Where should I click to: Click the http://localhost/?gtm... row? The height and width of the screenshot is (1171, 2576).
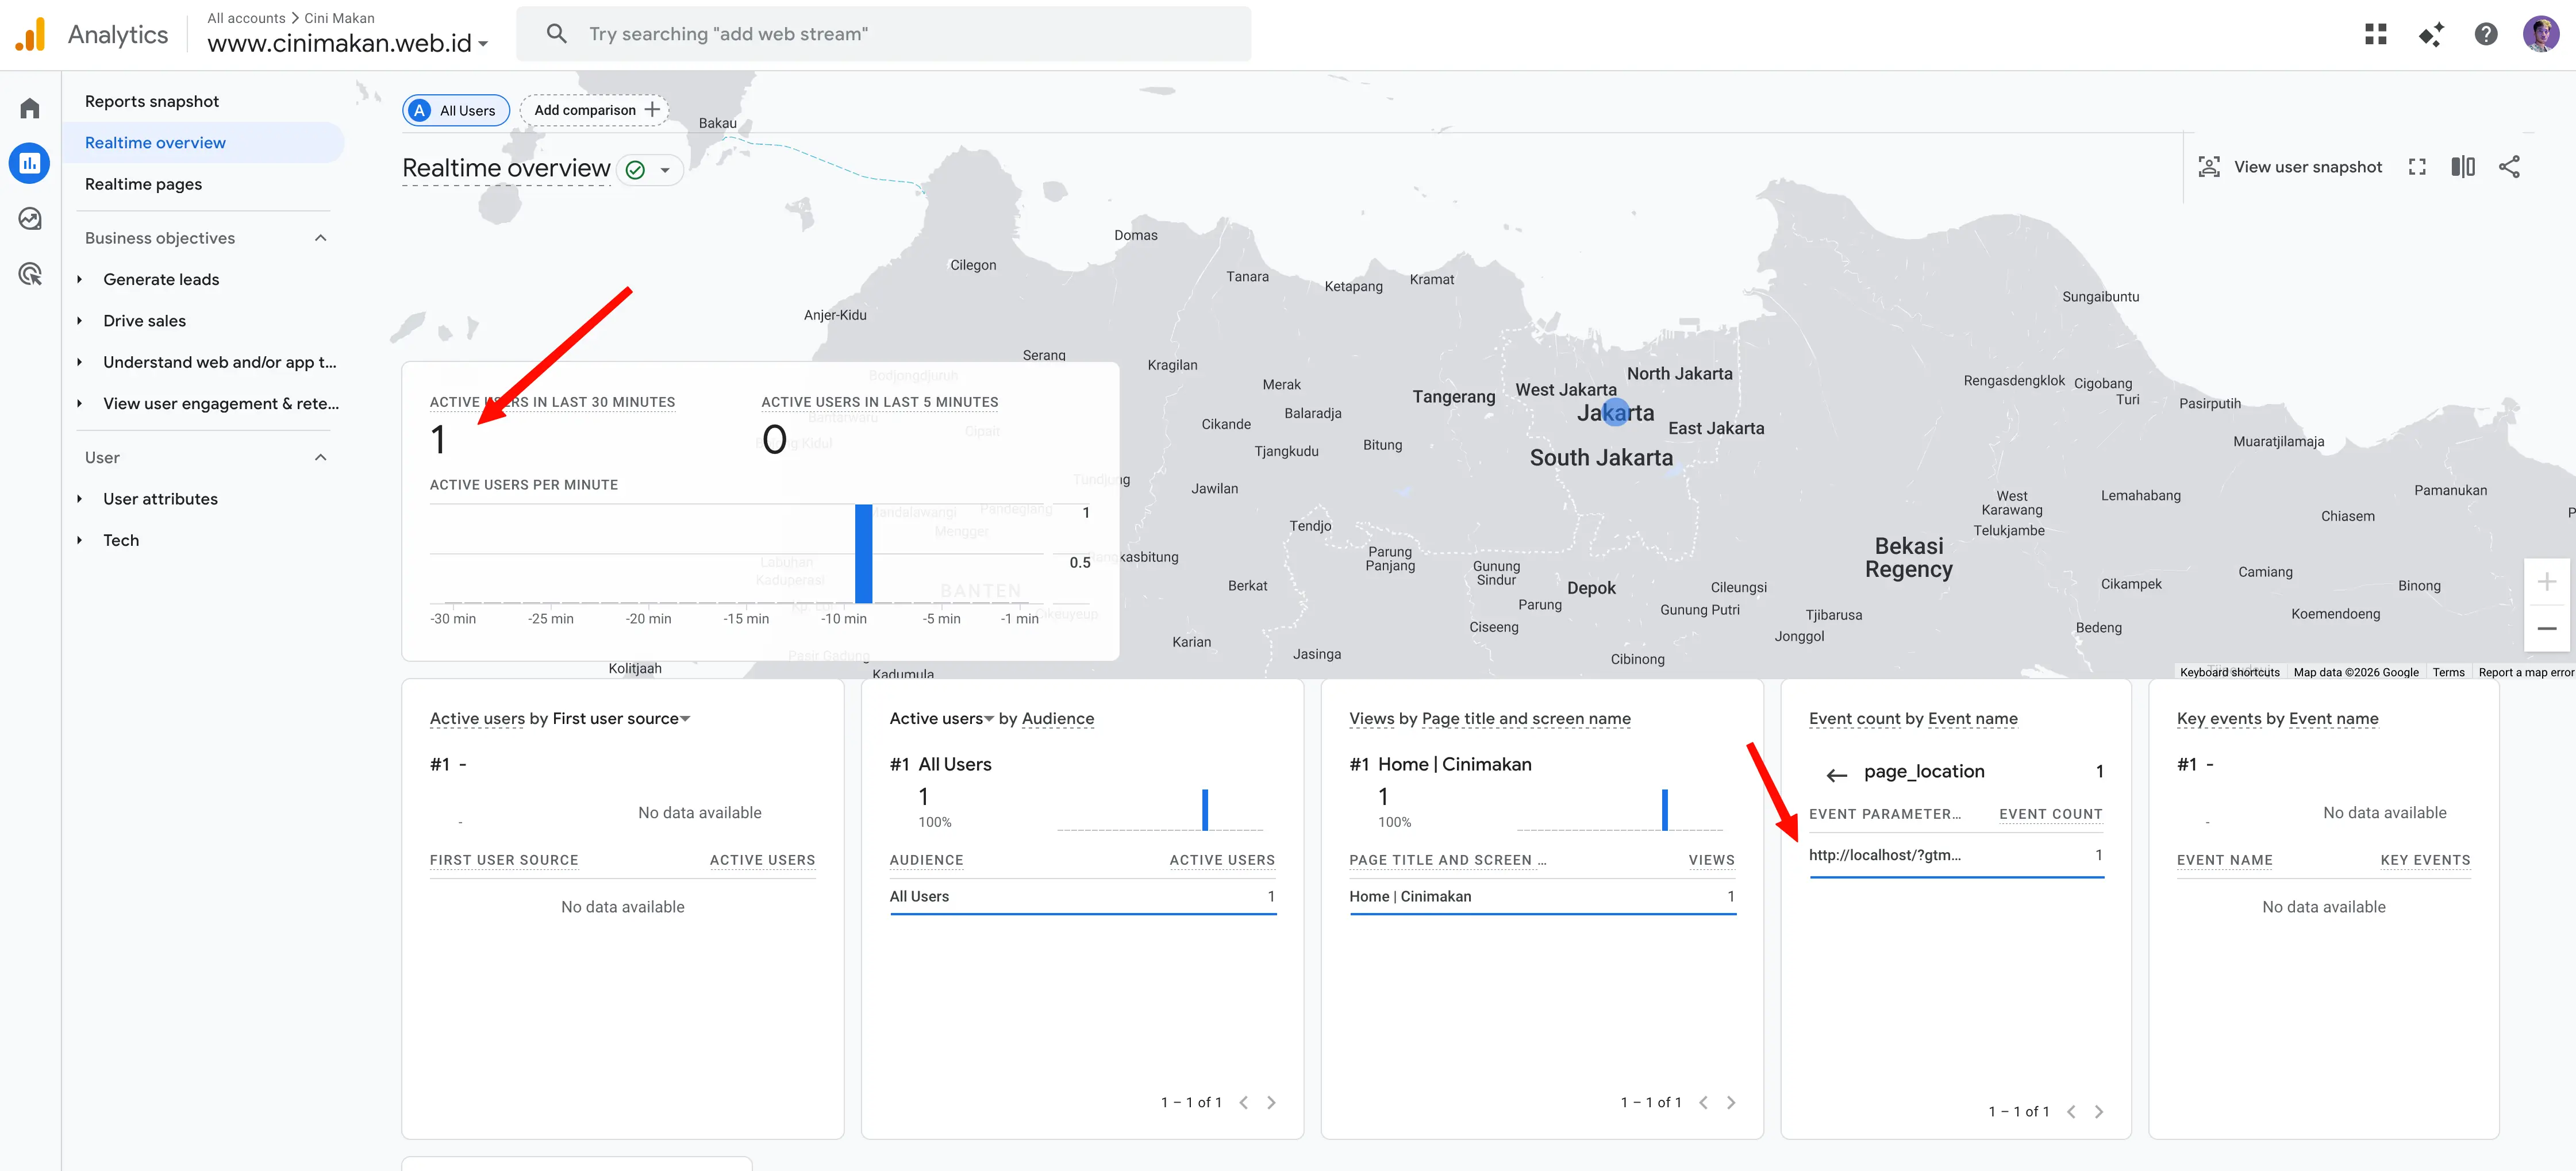(1956, 855)
